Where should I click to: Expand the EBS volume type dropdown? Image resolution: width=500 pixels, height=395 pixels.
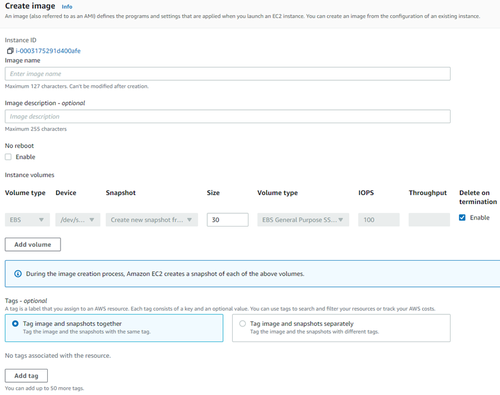pos(27,220)
